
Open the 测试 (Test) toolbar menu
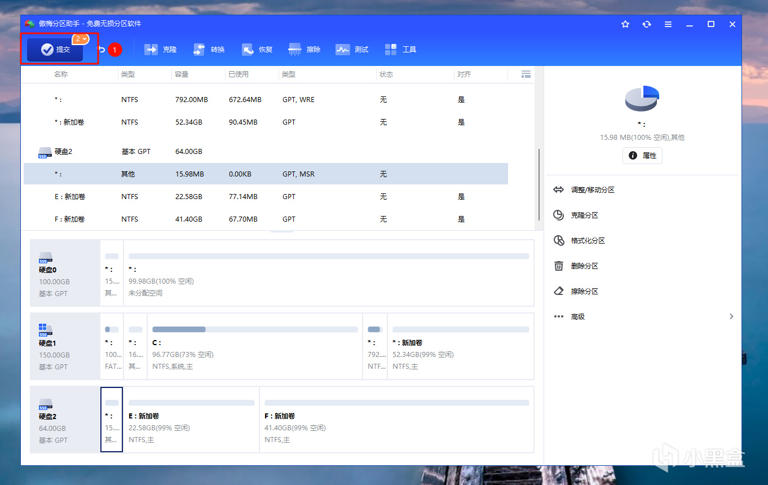pyautogui.click(x=352, y=49)
